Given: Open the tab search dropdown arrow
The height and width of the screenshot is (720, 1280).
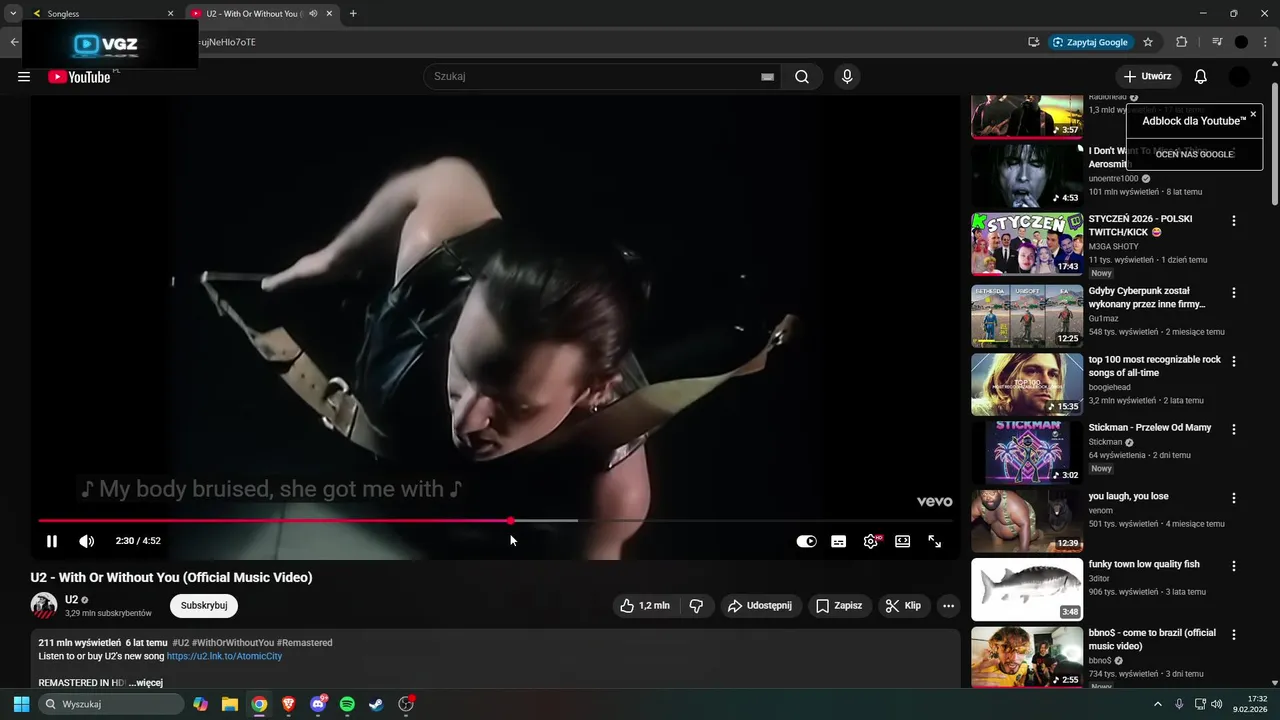Looking at the screenshot, I should pyautogui.click(x=13, y=14).
